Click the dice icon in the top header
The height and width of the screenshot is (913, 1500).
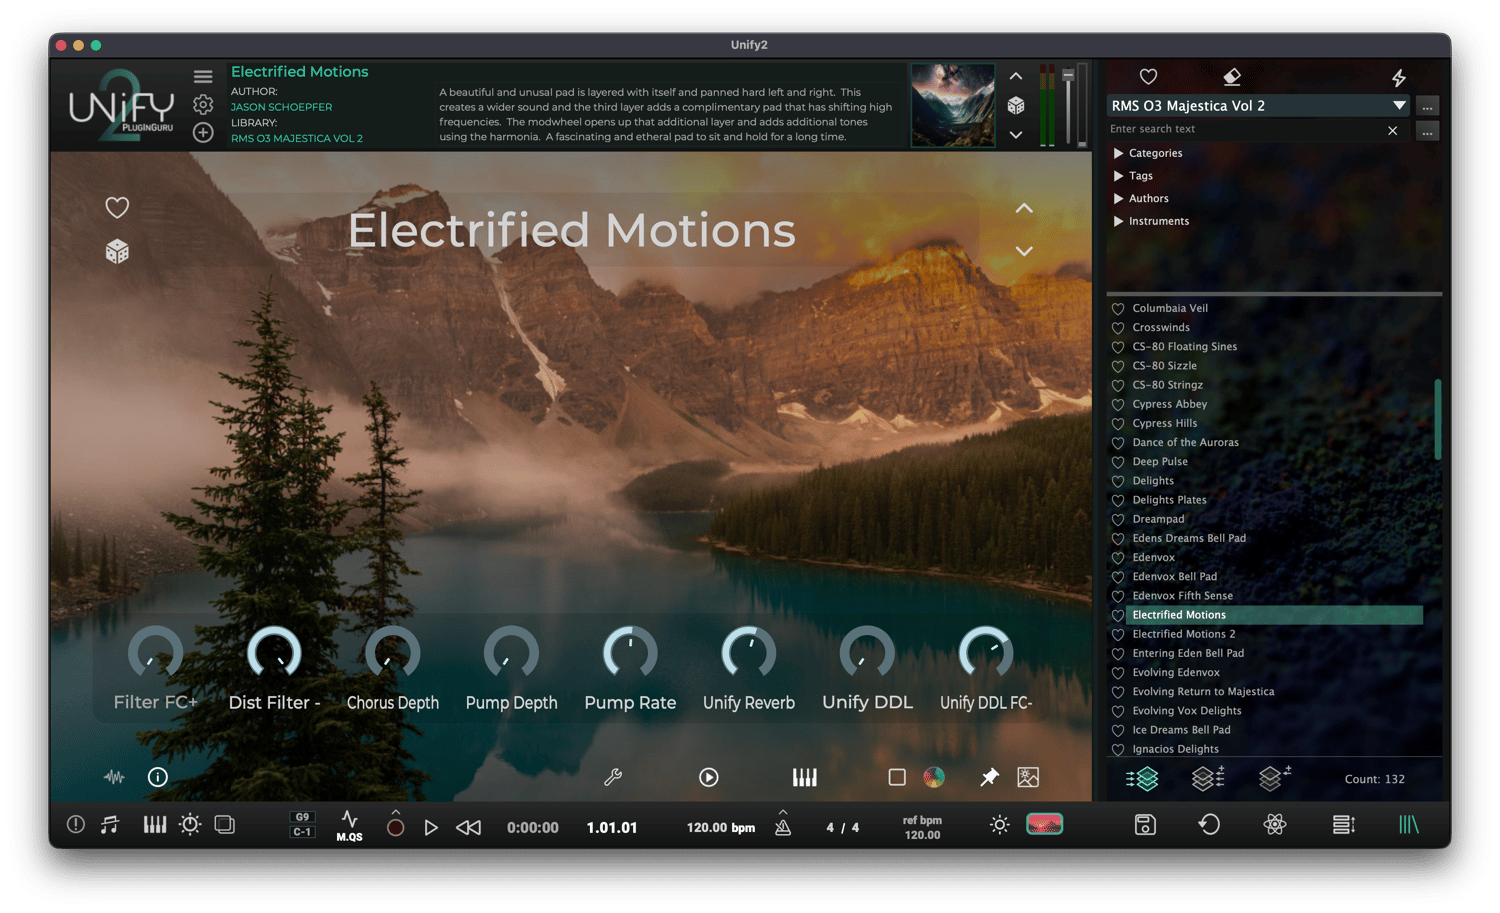click(1016, 105)
